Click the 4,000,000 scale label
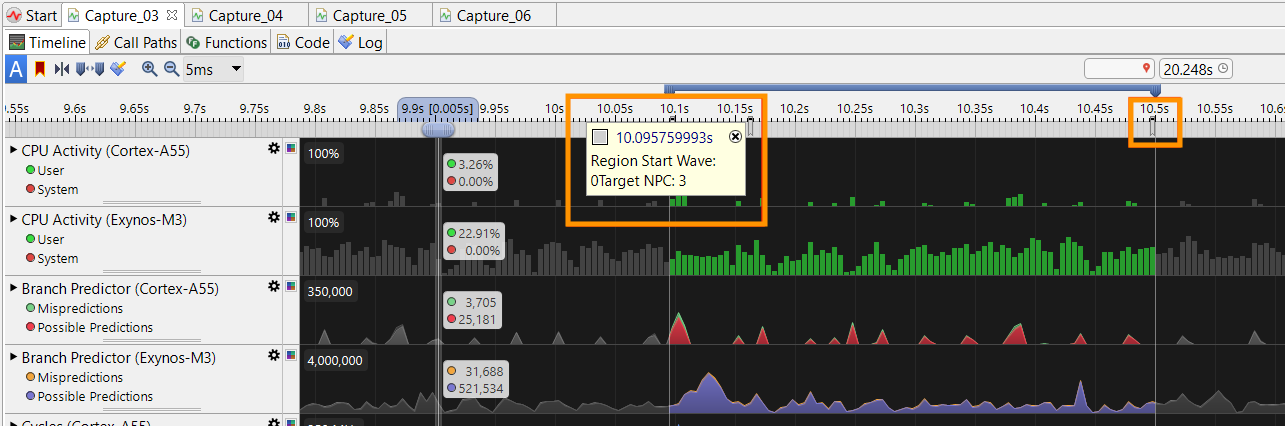Image resolution: width=1285 pixels, height=426 pixels. 336,360
